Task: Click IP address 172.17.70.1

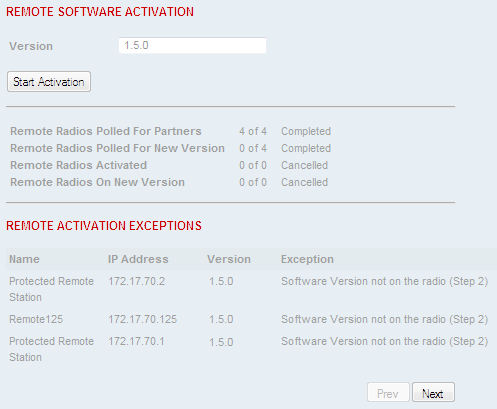Action: [136, 341]
